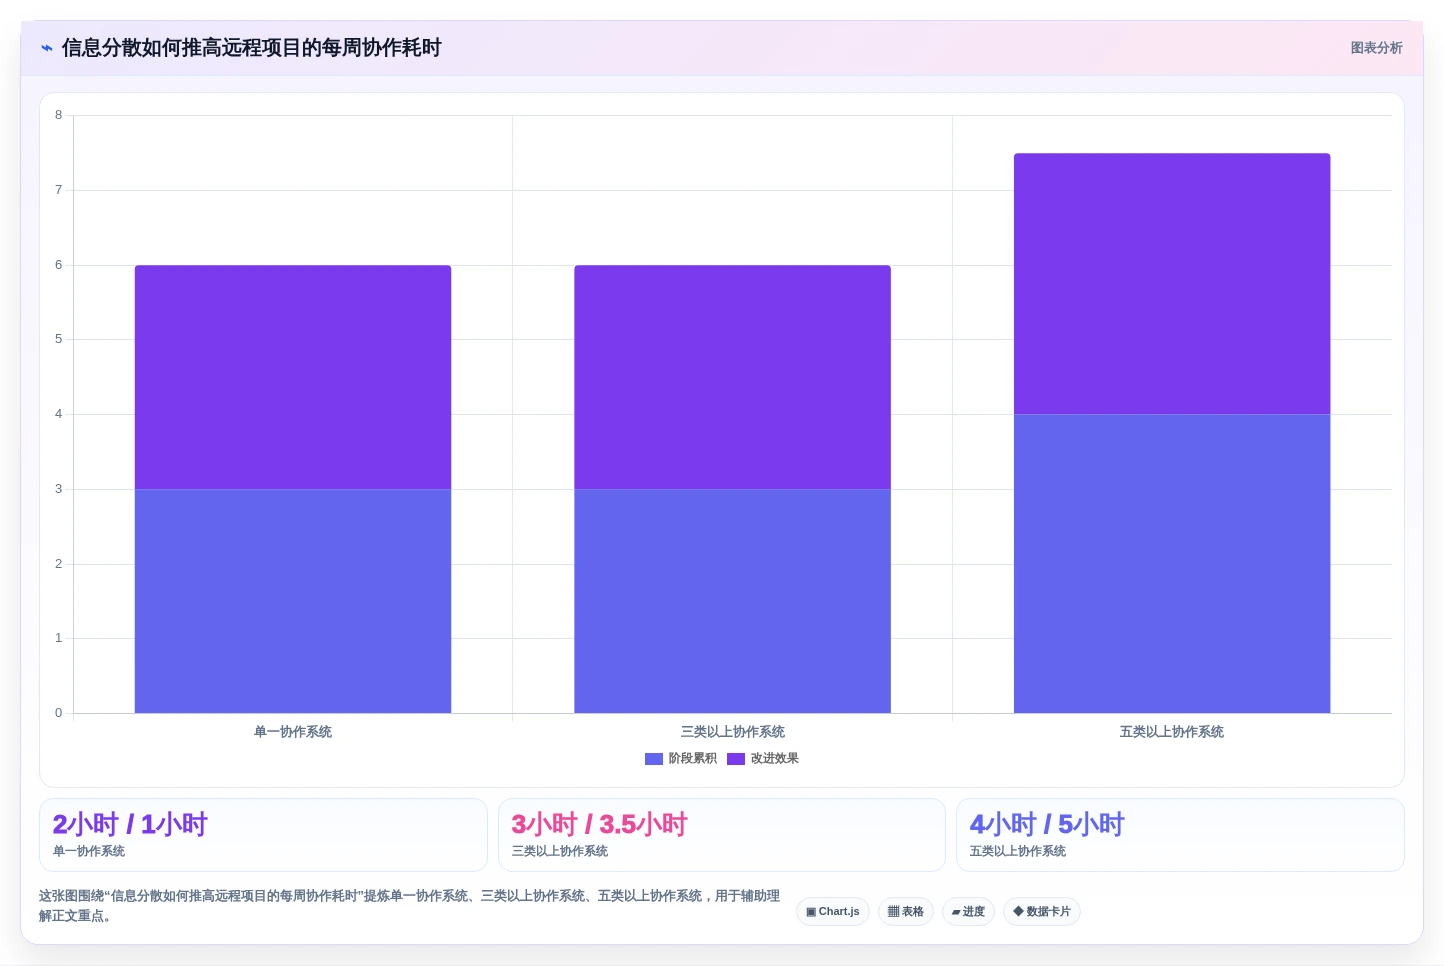Click the purple 改进效果 segment of the 三类以上协作系统 bar
Screen dimensions: 1444x966
click(x=732, y=377)
